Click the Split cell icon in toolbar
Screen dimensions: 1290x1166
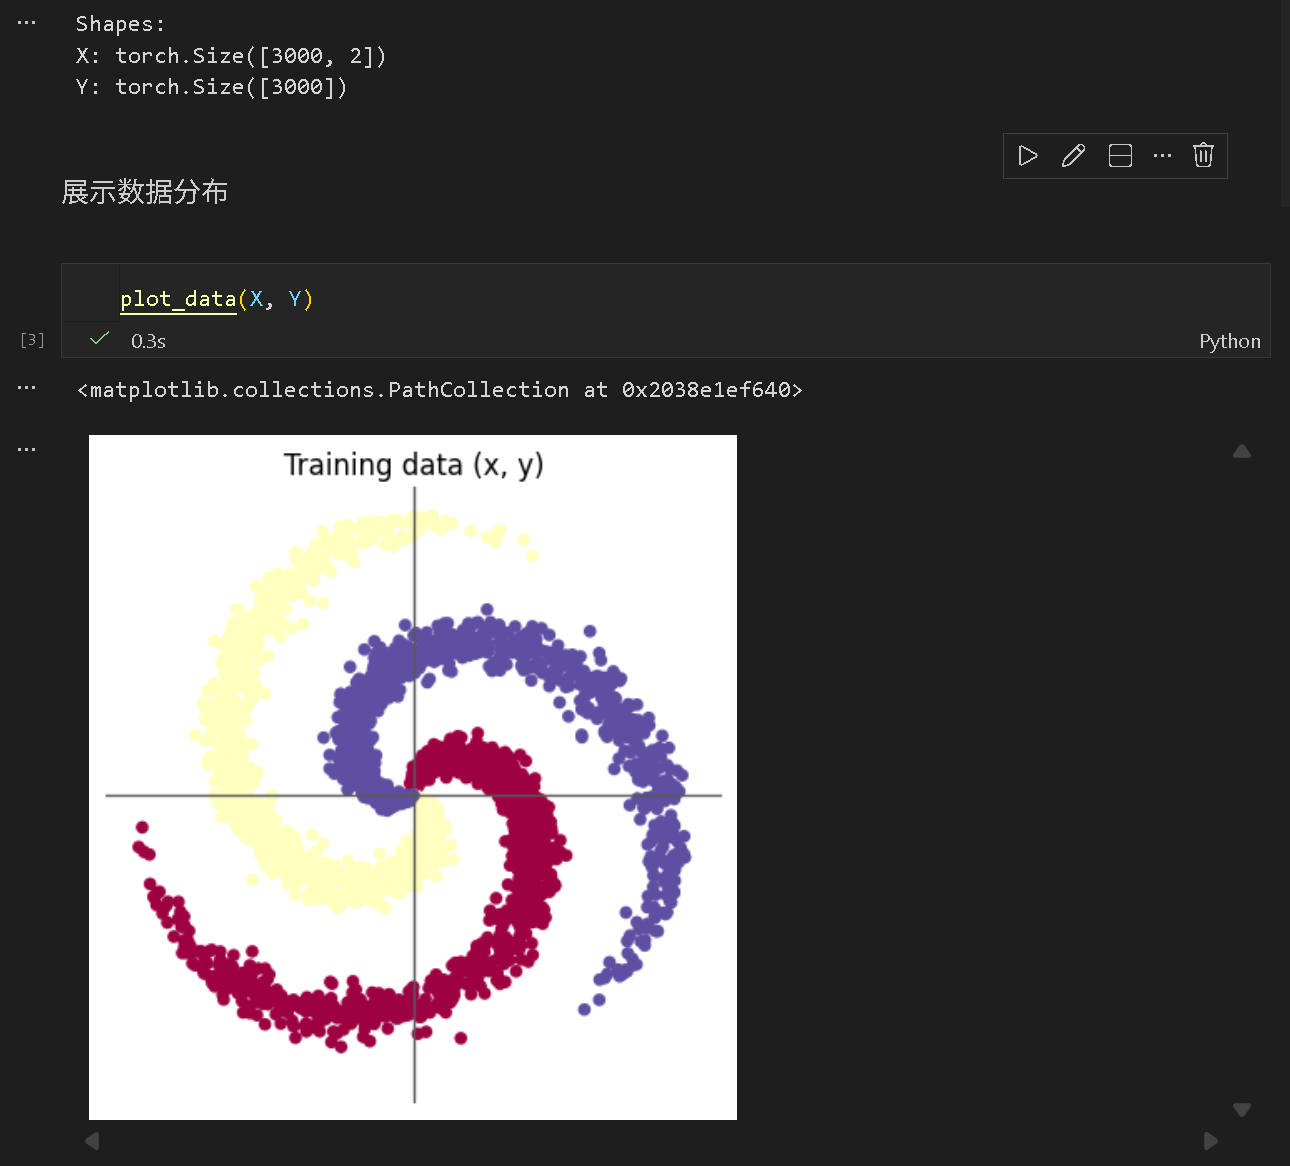[1120, 156]
